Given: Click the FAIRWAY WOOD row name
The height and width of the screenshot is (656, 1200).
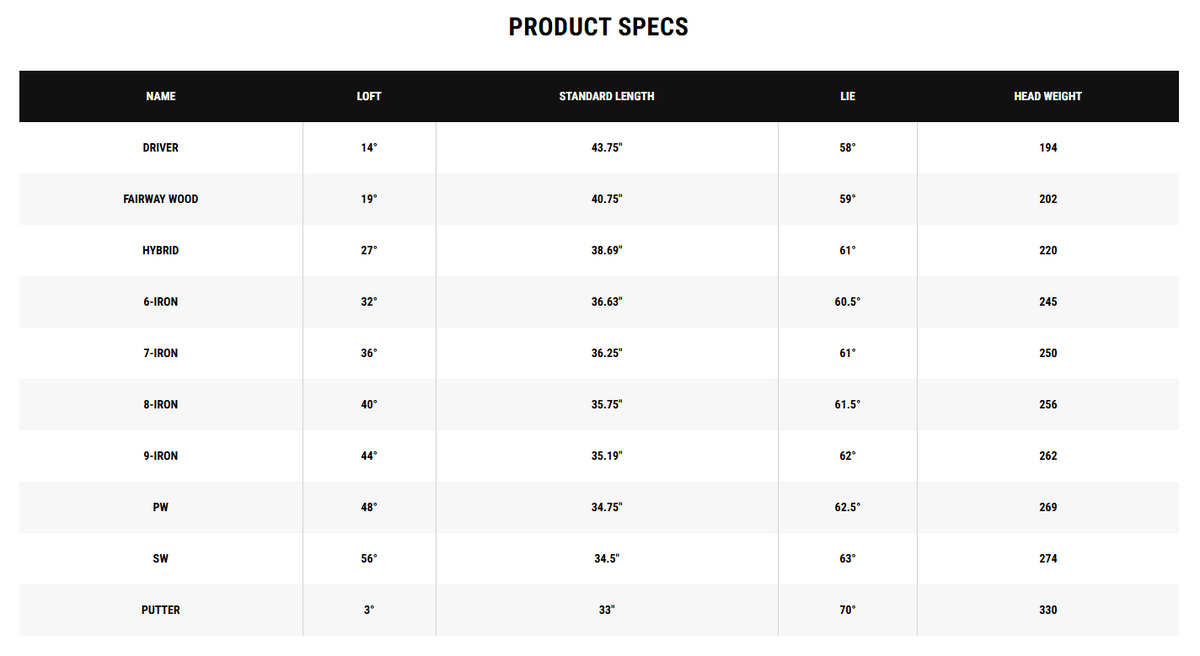Looking at the screenshot, I should point(160,199).
